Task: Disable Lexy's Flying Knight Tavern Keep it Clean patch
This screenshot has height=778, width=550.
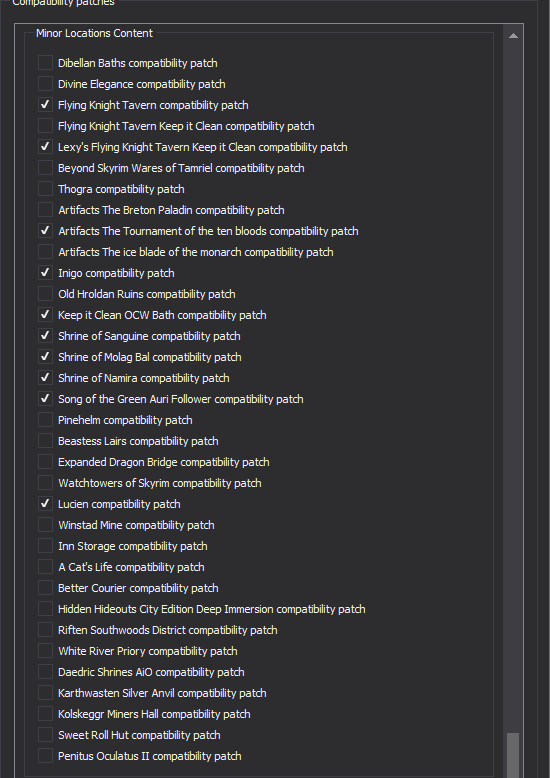Action: tap(45, 147)
